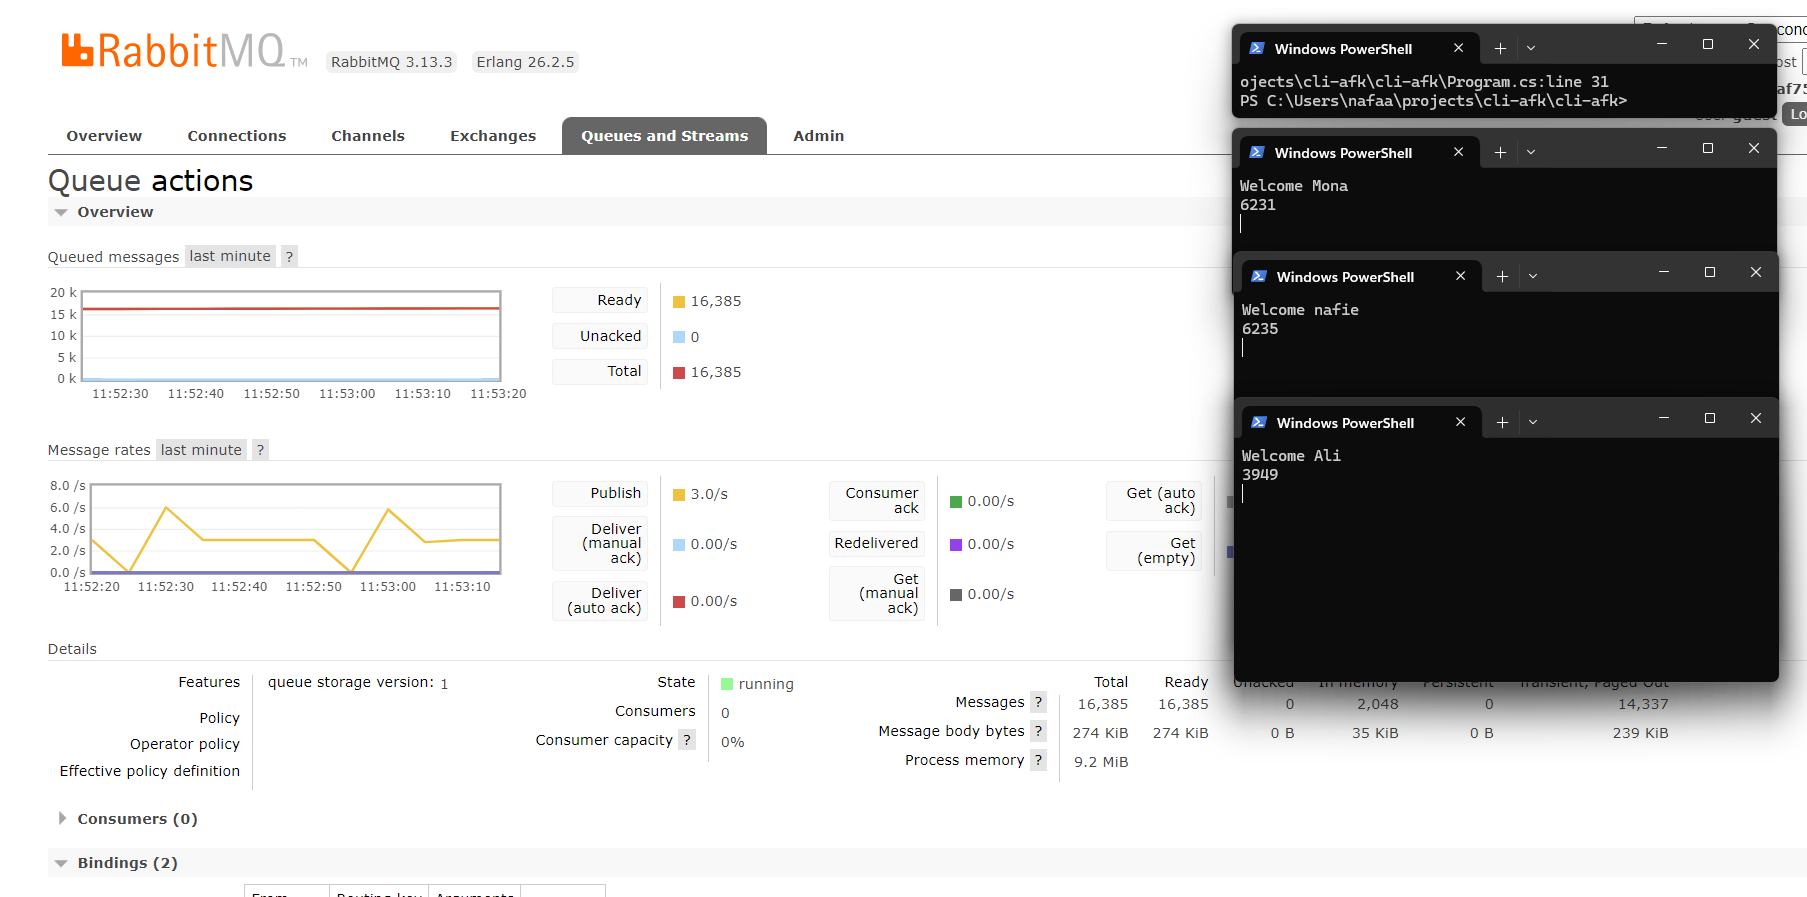Open help icon next to Messages
The image size is (1807, 897).
pos(1038,702)
